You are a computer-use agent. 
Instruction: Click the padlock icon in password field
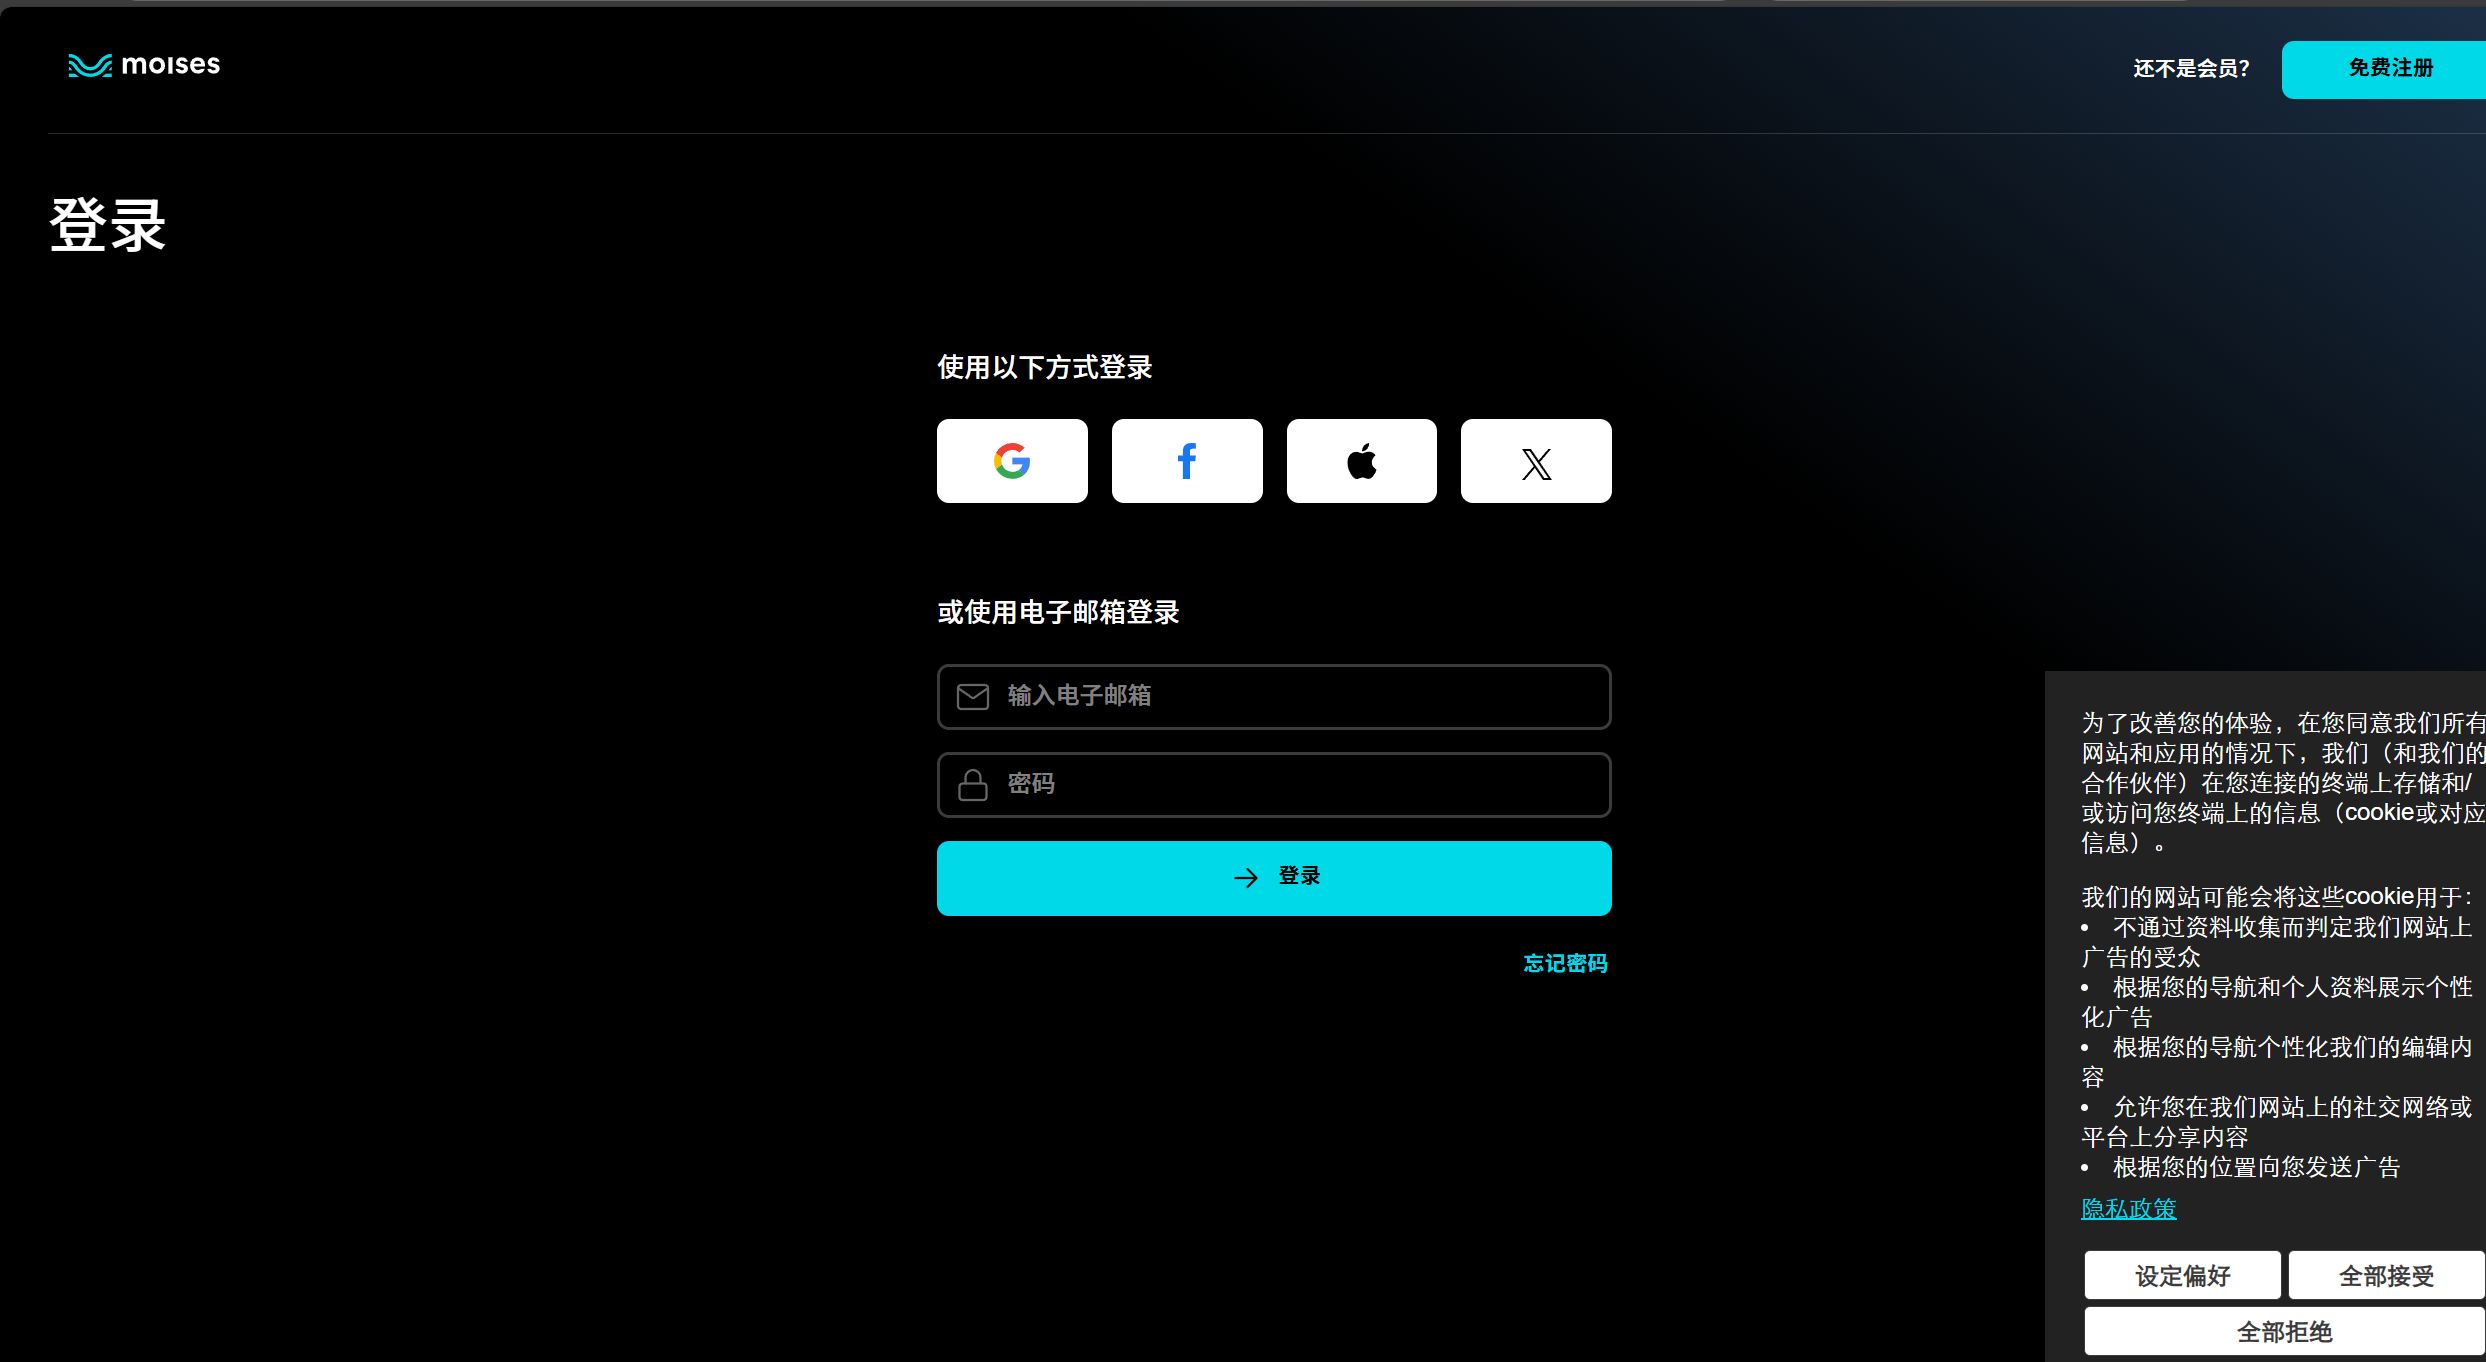pos(972,785)
